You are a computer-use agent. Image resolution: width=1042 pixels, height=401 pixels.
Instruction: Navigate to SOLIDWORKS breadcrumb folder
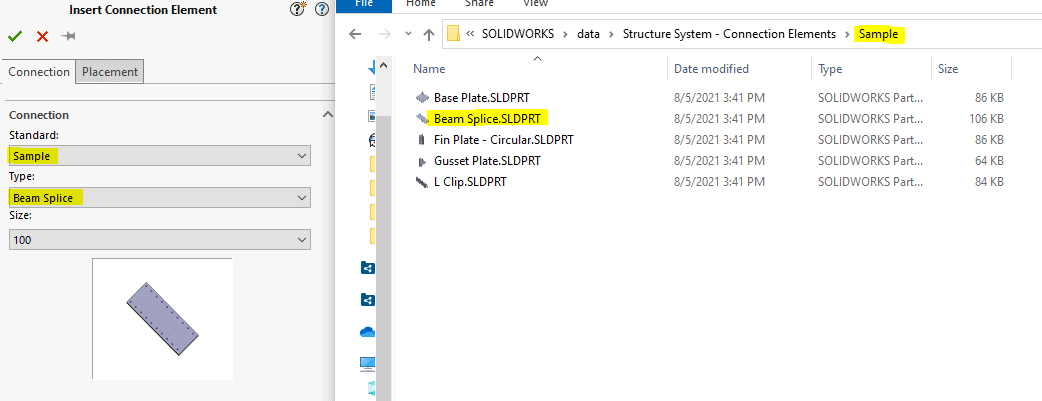click(518, 34)
